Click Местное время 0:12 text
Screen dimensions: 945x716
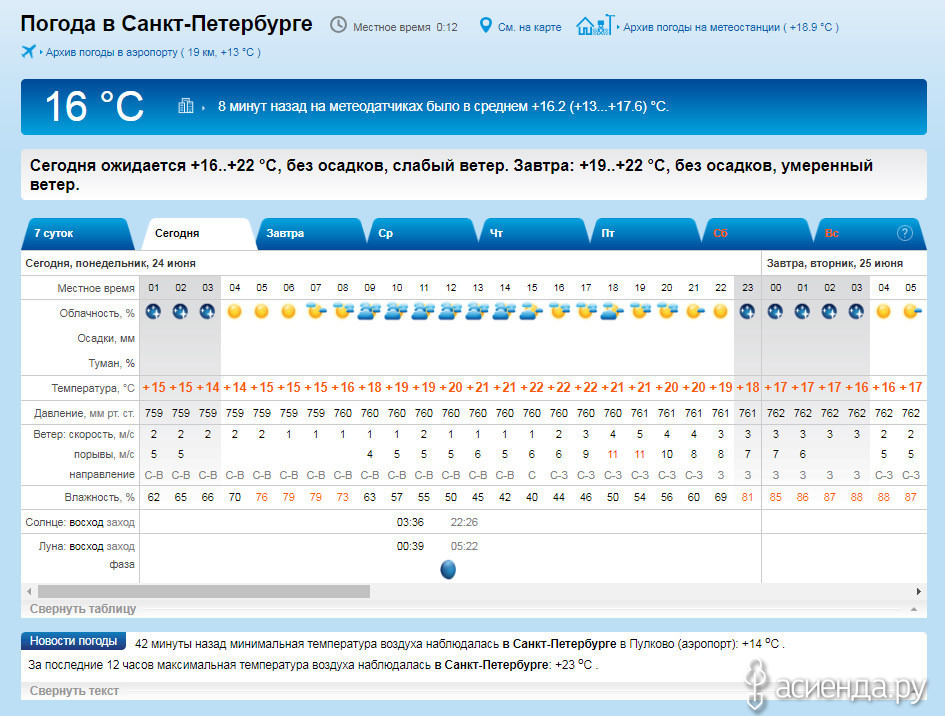tap(405, 27)
